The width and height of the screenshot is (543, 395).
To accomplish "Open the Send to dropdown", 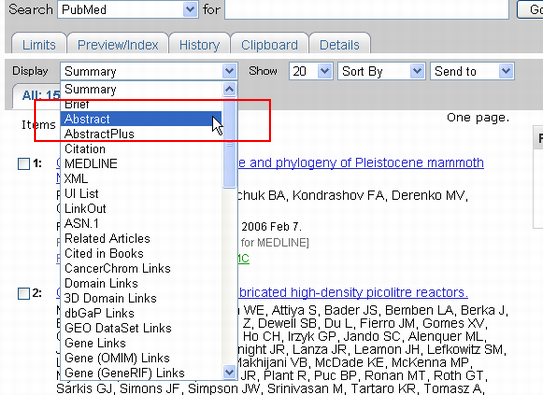I will tap(472, 71).
